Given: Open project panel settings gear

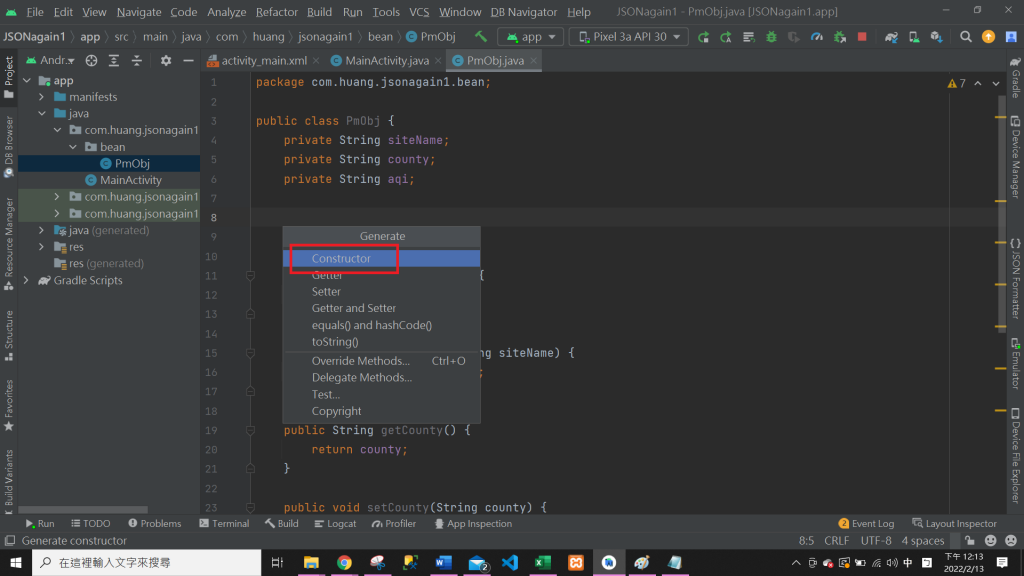Looking at the screenshot, I should [x=166, y=61].
